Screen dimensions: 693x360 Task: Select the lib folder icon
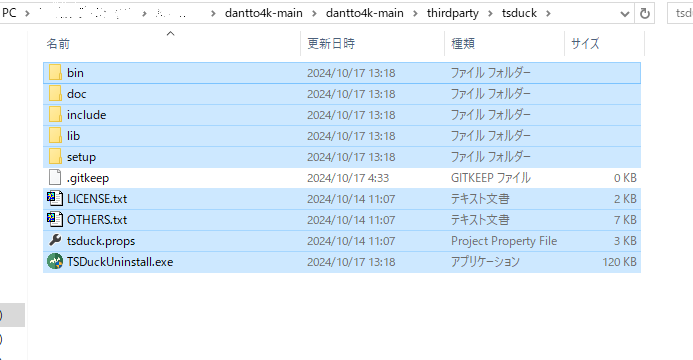55,136
